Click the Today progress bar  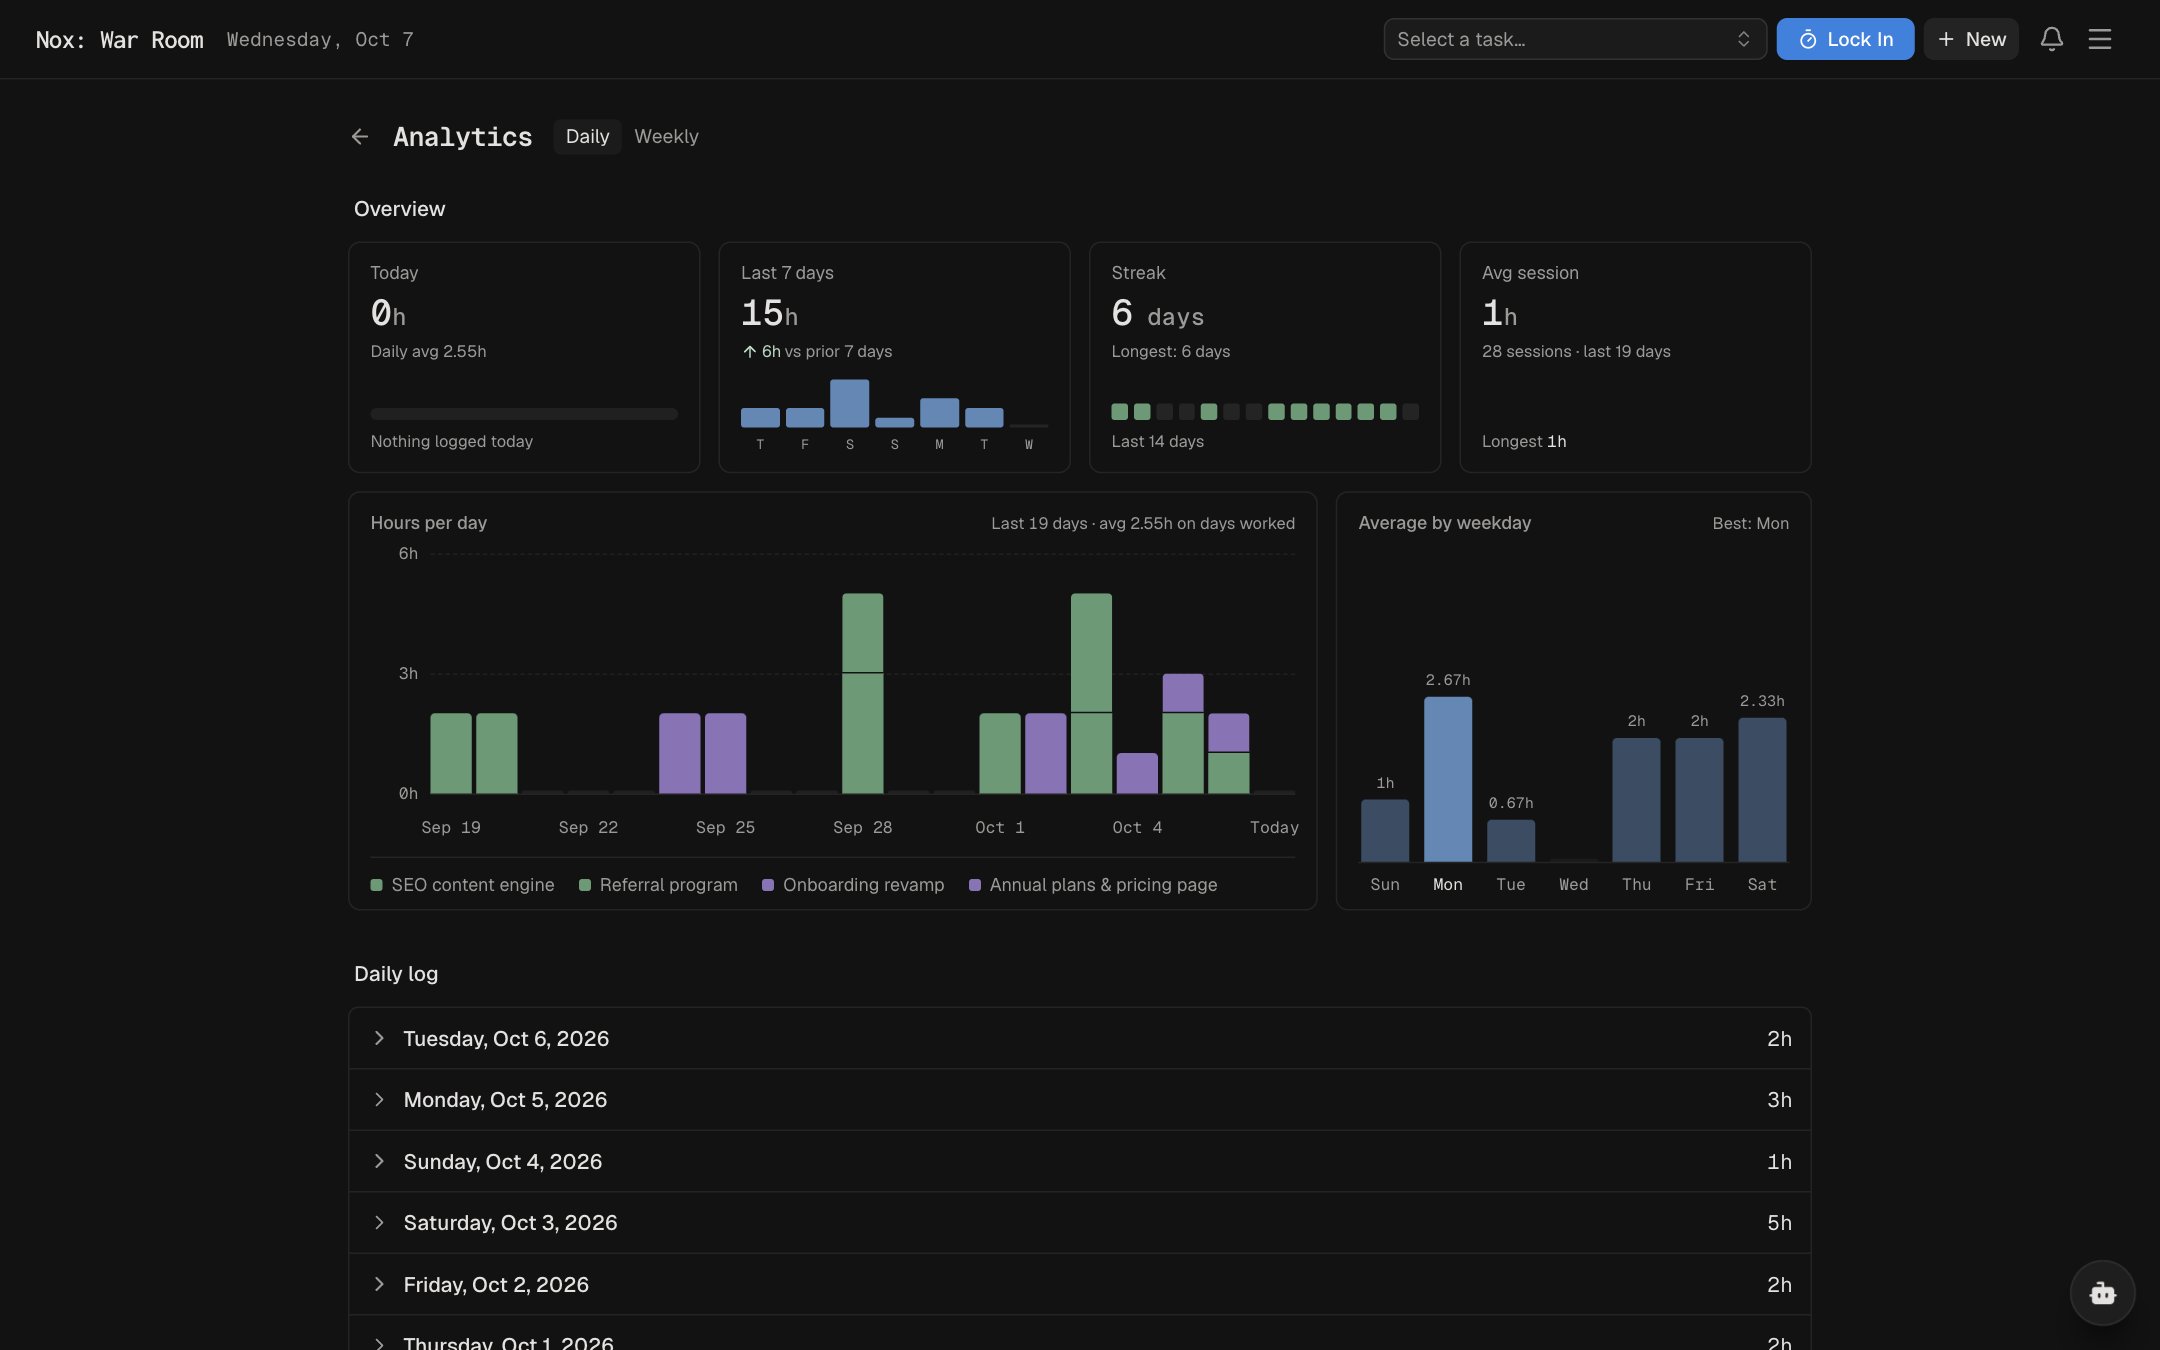(x=524, y=413)
